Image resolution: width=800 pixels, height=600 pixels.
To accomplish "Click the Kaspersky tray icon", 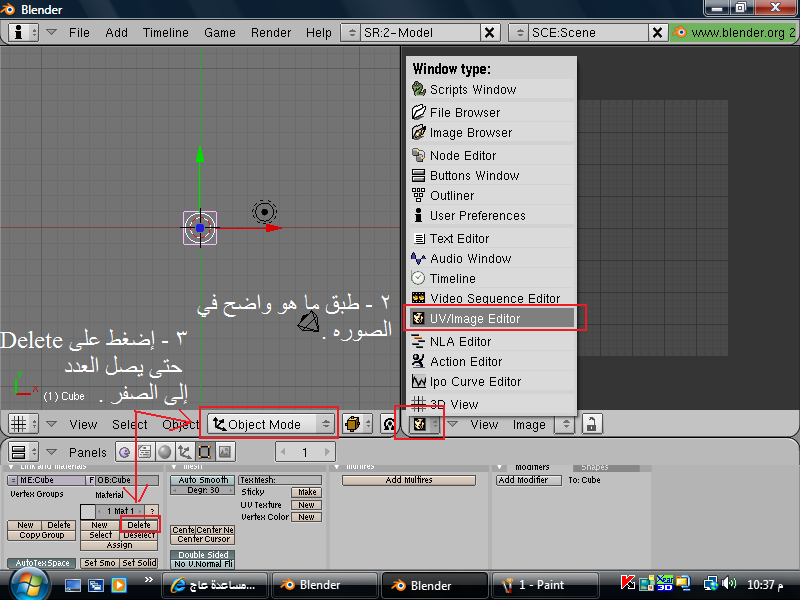I will point(628,583).
